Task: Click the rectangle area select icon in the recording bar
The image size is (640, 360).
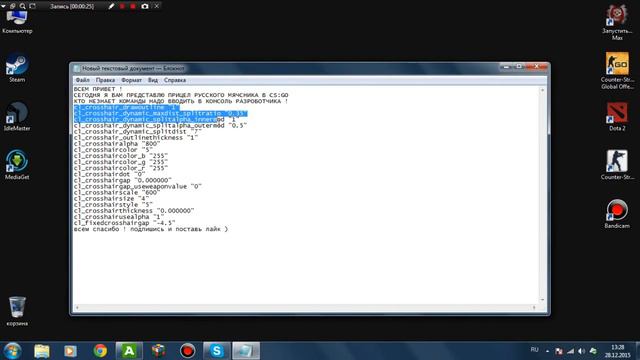Action: point(33,6)
